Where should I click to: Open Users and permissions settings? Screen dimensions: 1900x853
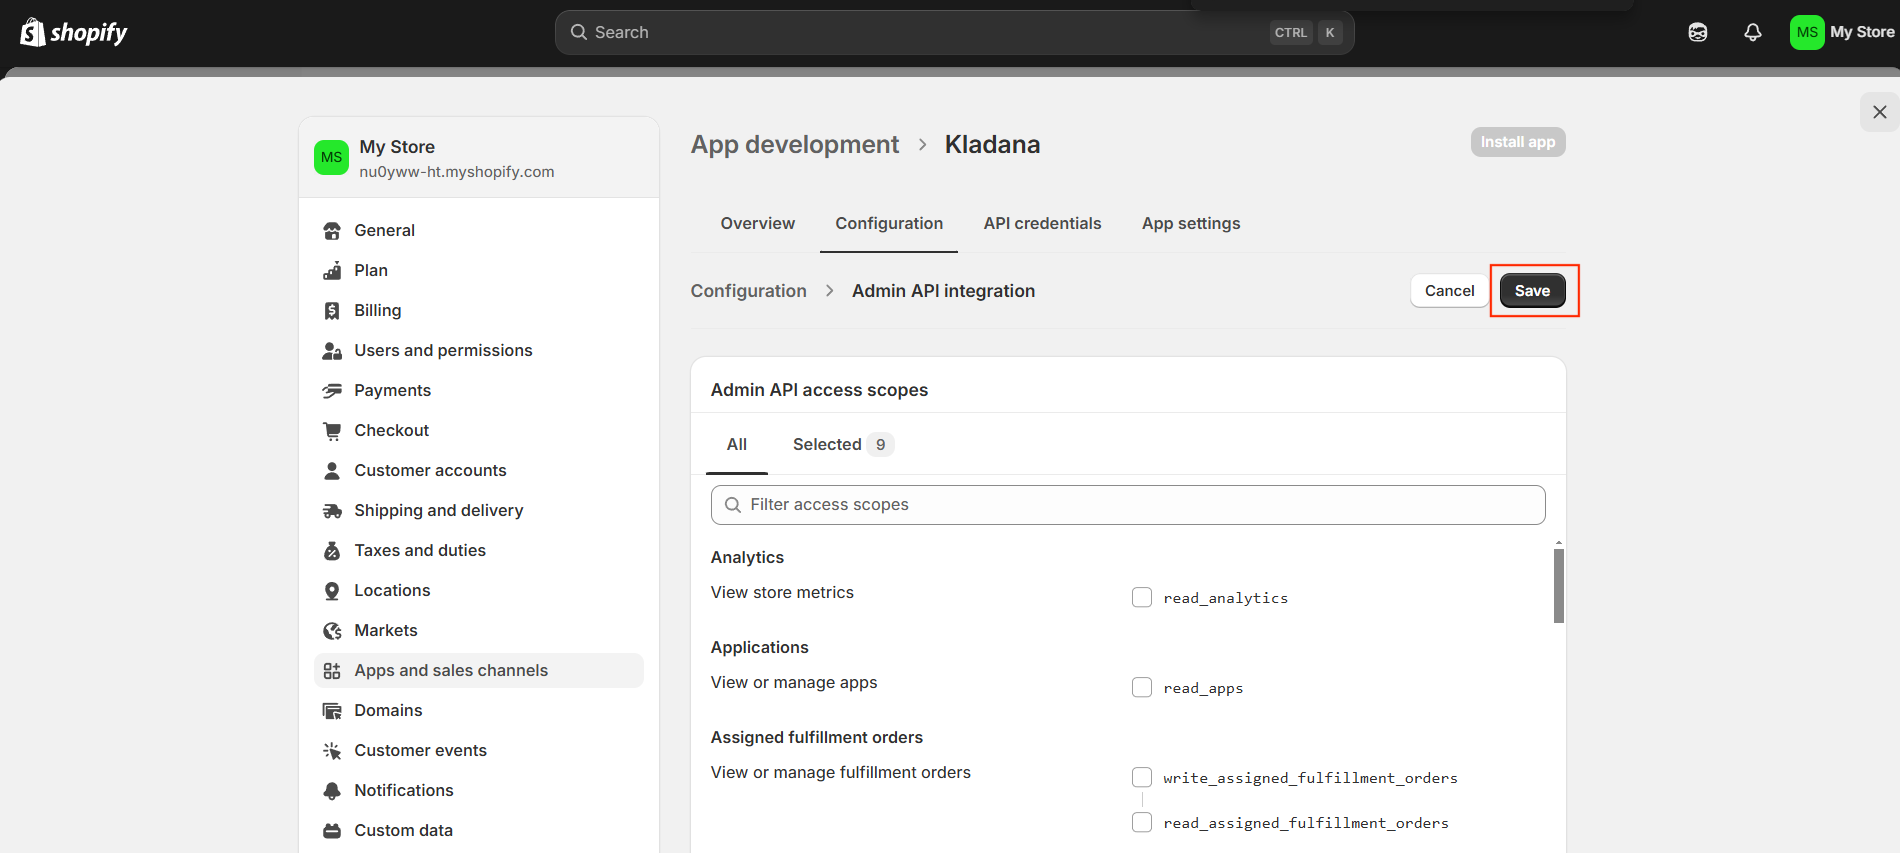[479, 351]
